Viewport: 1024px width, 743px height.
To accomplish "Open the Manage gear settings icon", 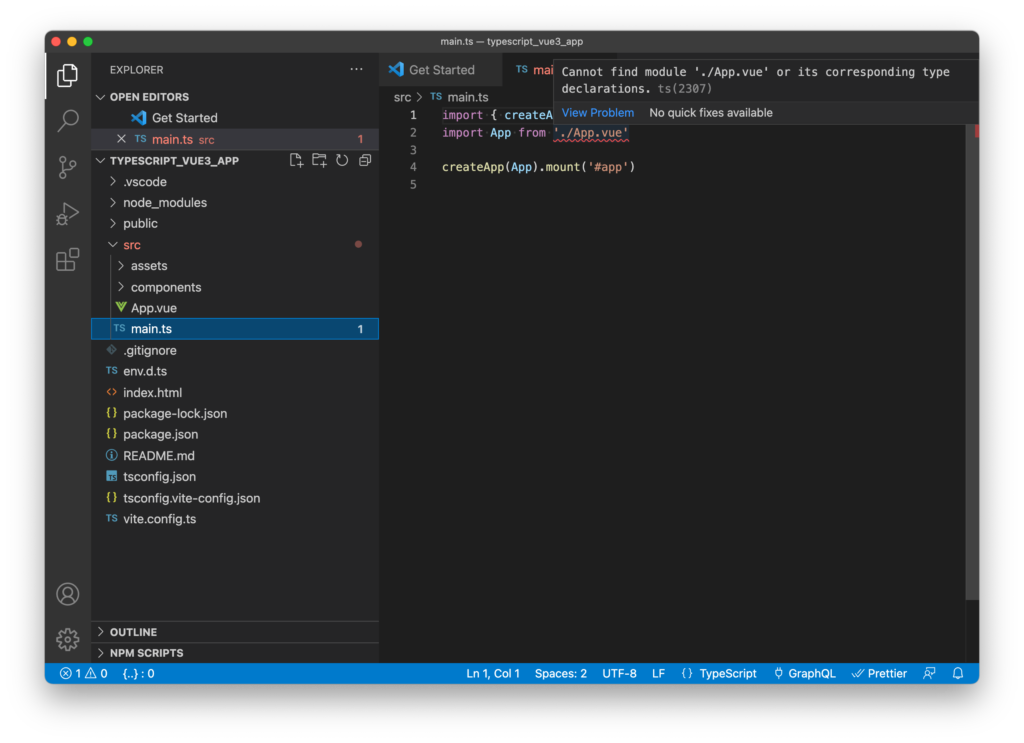I will [x=68, y=639].
